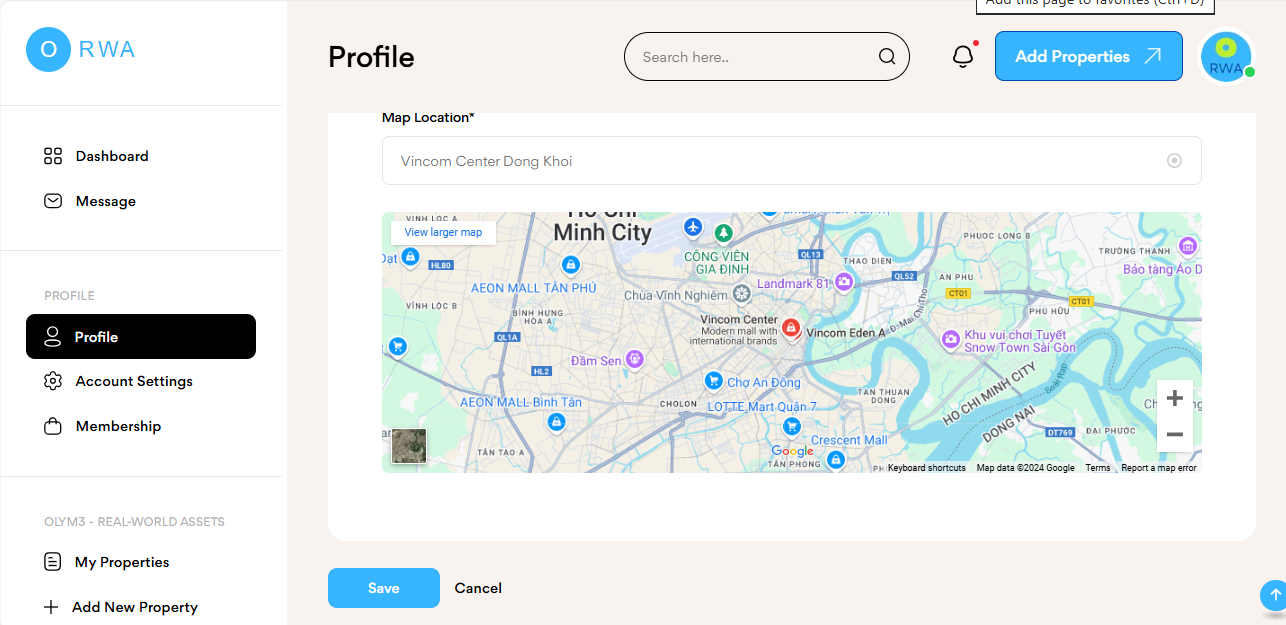This screenshot has width=1286, height=625.
Task: Click the Công Viên Gia Định park marker
Action: [x=723, y=232]
